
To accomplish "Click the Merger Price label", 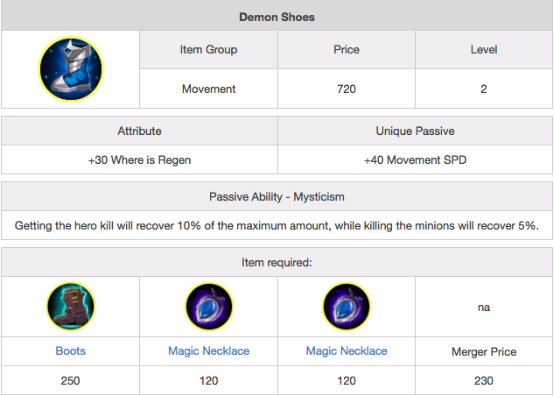I will 484,351.
